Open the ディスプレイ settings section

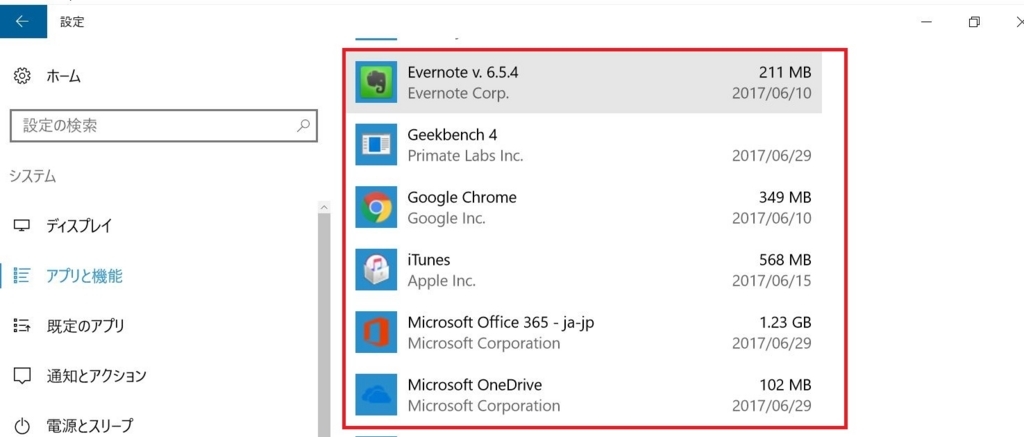79,227
